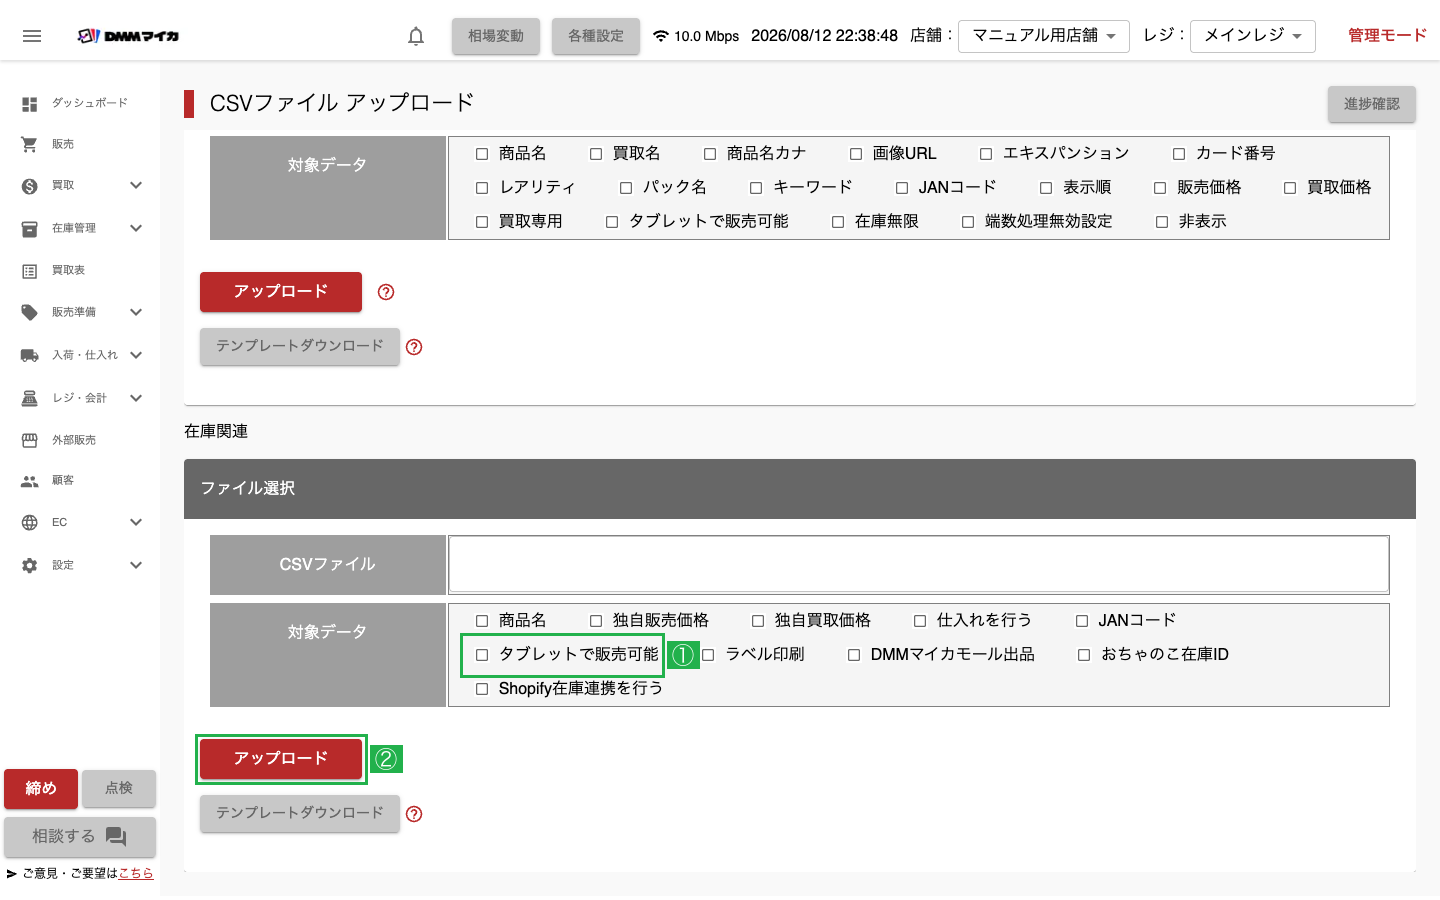The width and height of the screenshot is (1440, 900).
Task: Open the hamburger menu icon
Action: (32, 36)
